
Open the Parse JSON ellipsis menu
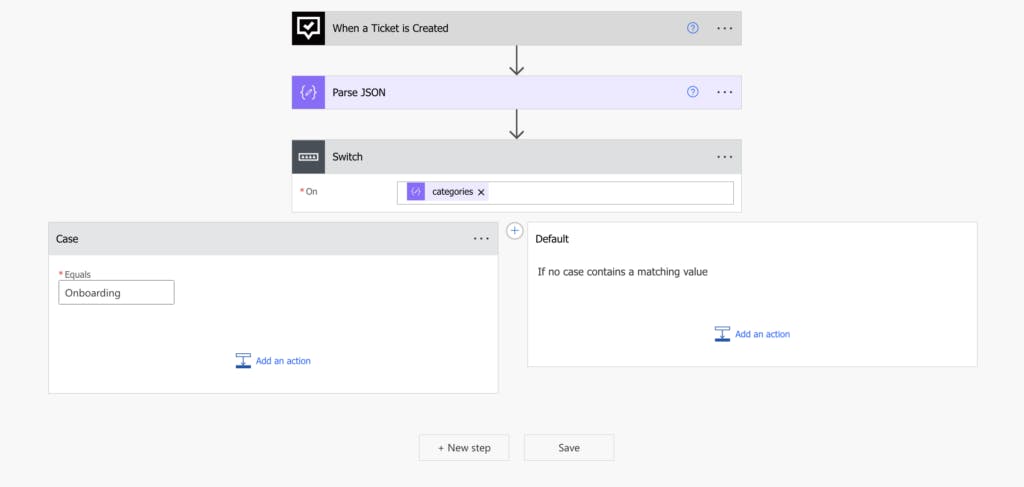[725, 92]
